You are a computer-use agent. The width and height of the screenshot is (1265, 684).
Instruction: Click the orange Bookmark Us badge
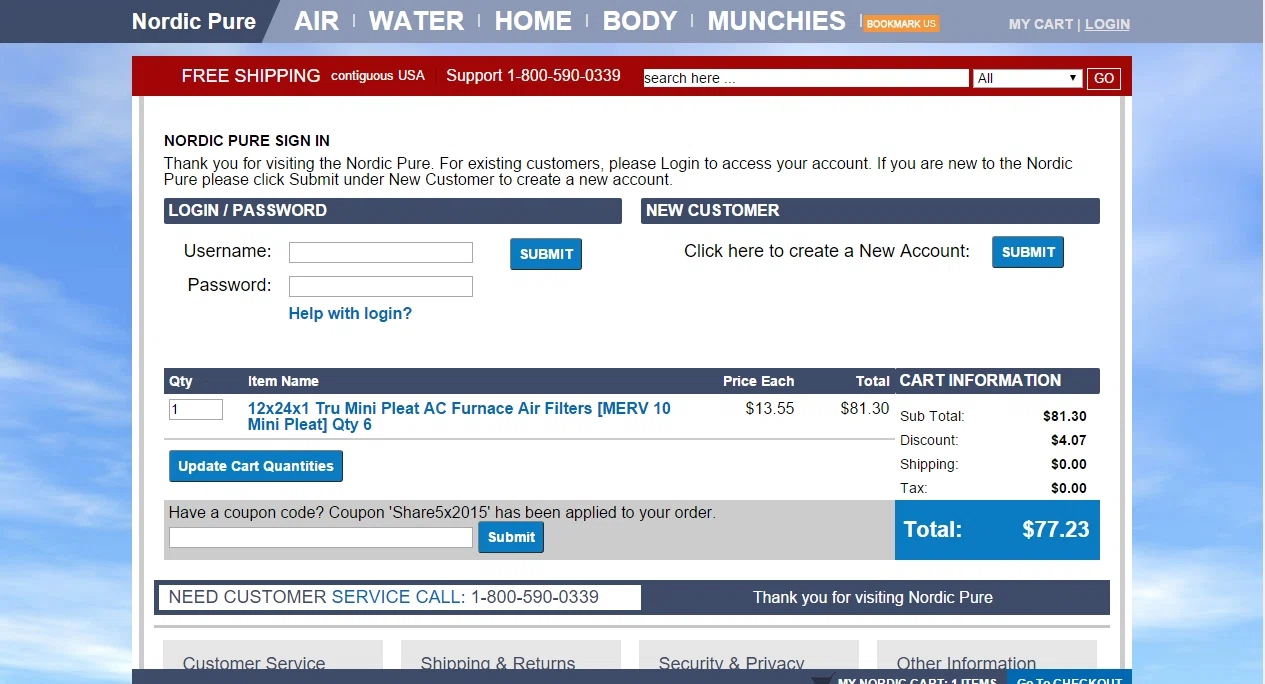pyautogui.click(x=901, y=23)
